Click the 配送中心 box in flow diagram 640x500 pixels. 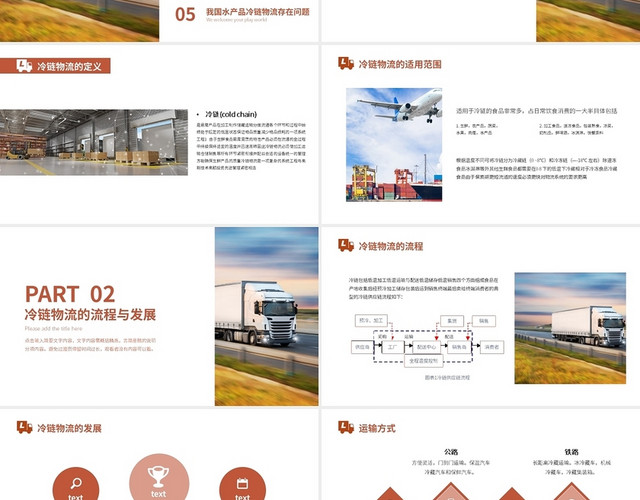point(427,347)
